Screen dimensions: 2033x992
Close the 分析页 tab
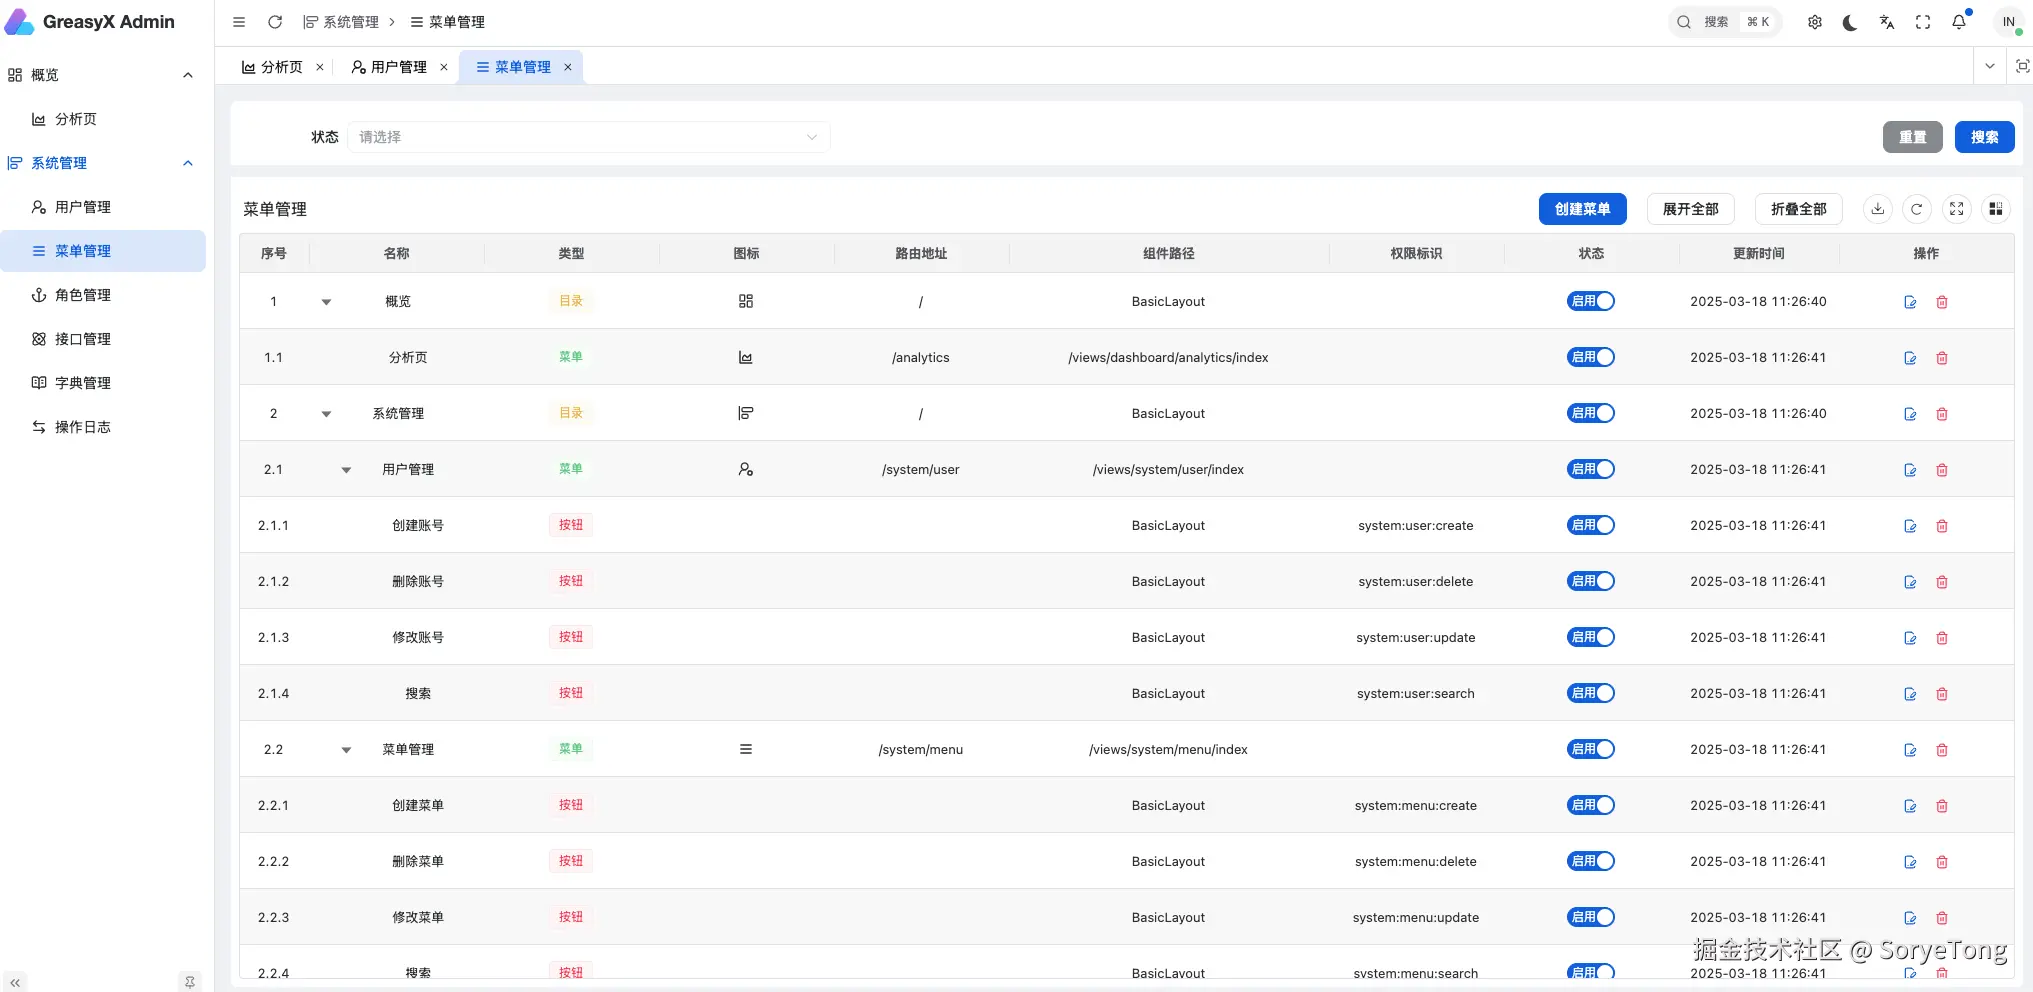320,67
